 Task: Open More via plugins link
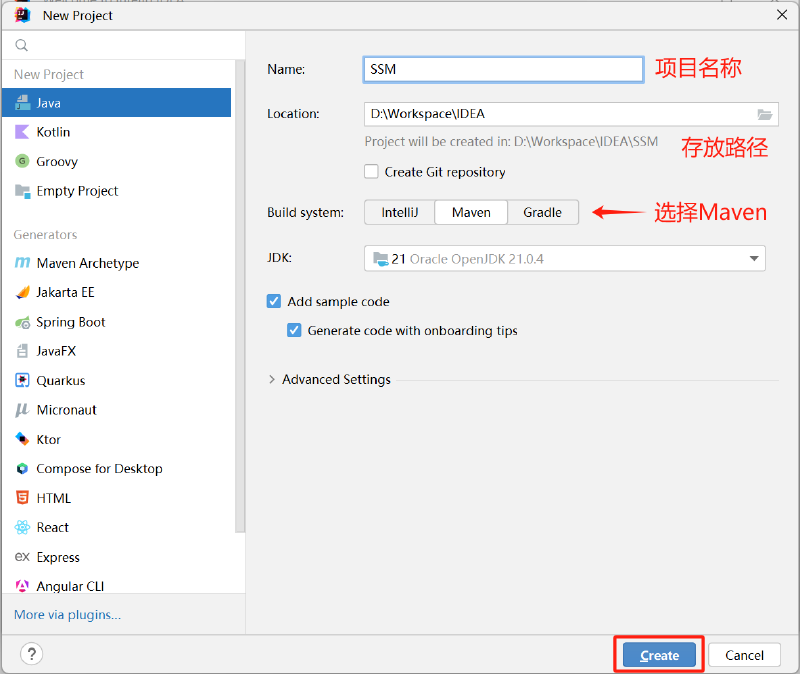pyautogui.click(x=67, y=614)
